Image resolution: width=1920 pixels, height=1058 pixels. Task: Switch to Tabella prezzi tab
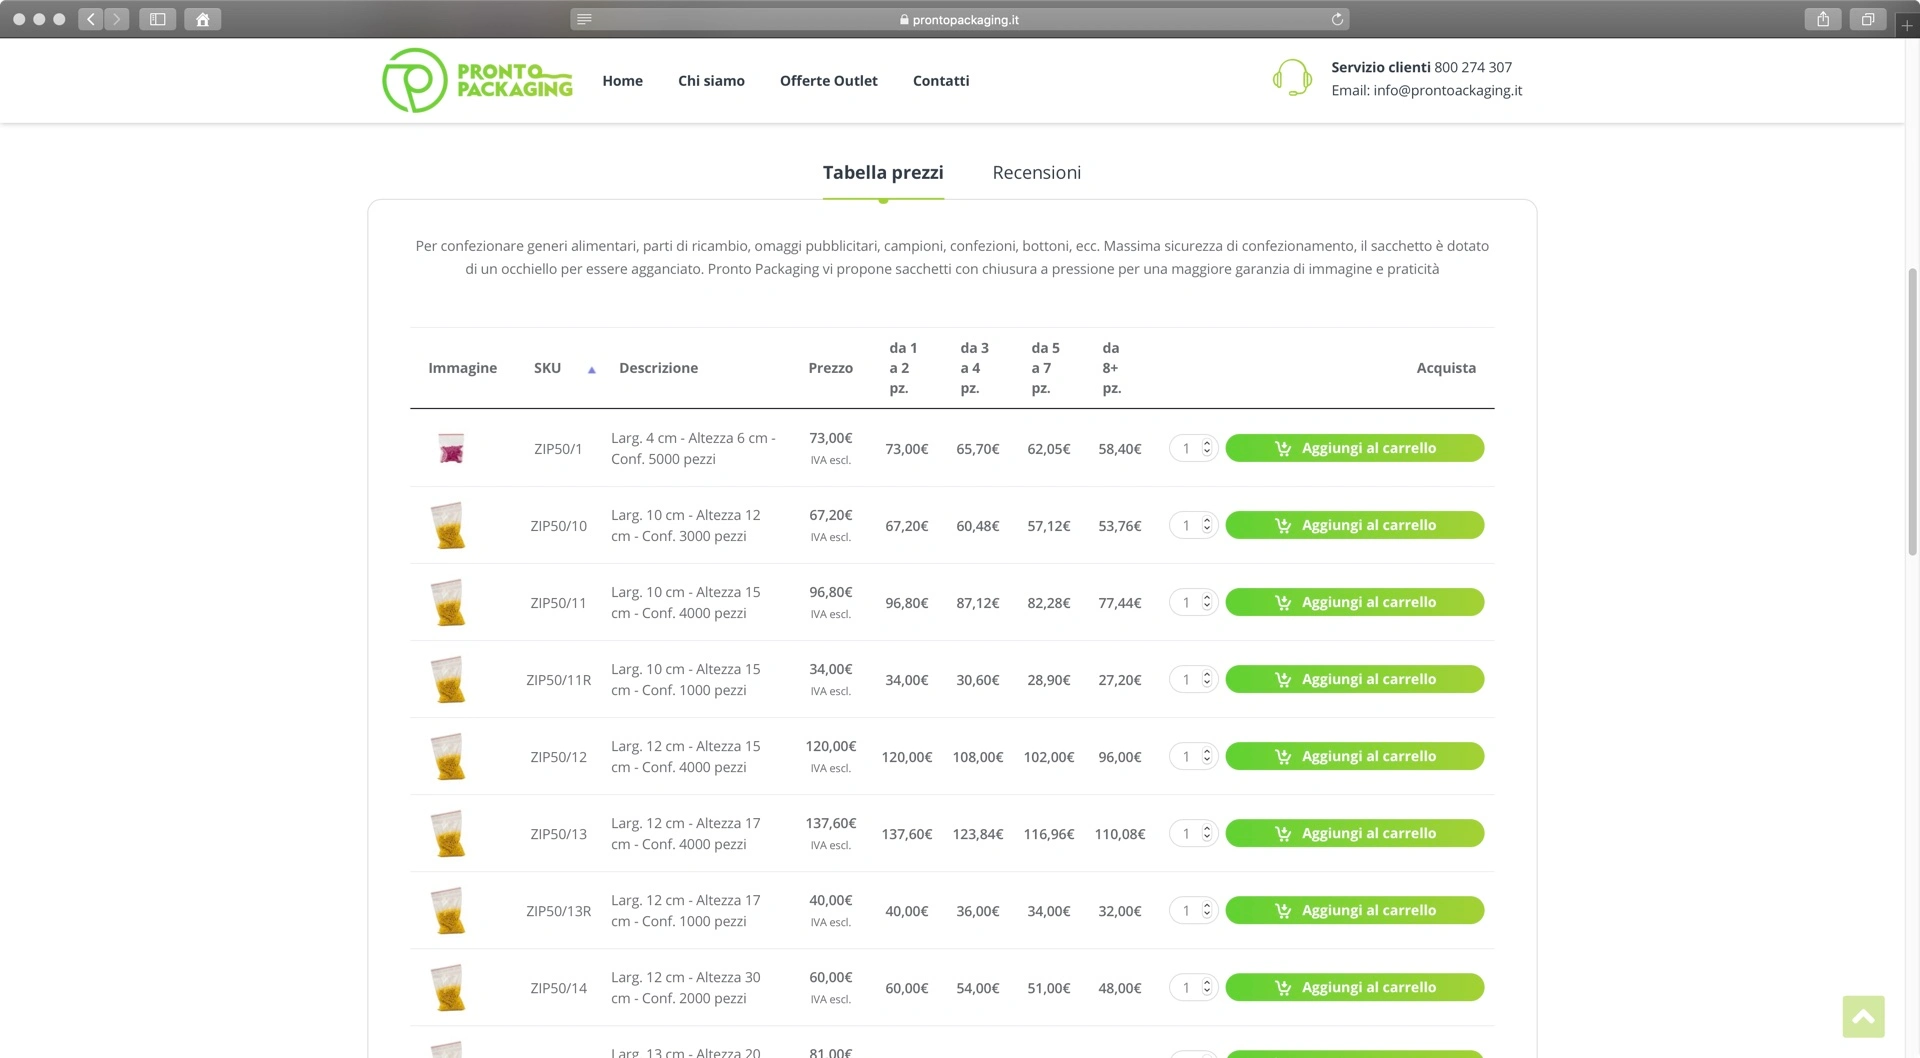(883, 173)
